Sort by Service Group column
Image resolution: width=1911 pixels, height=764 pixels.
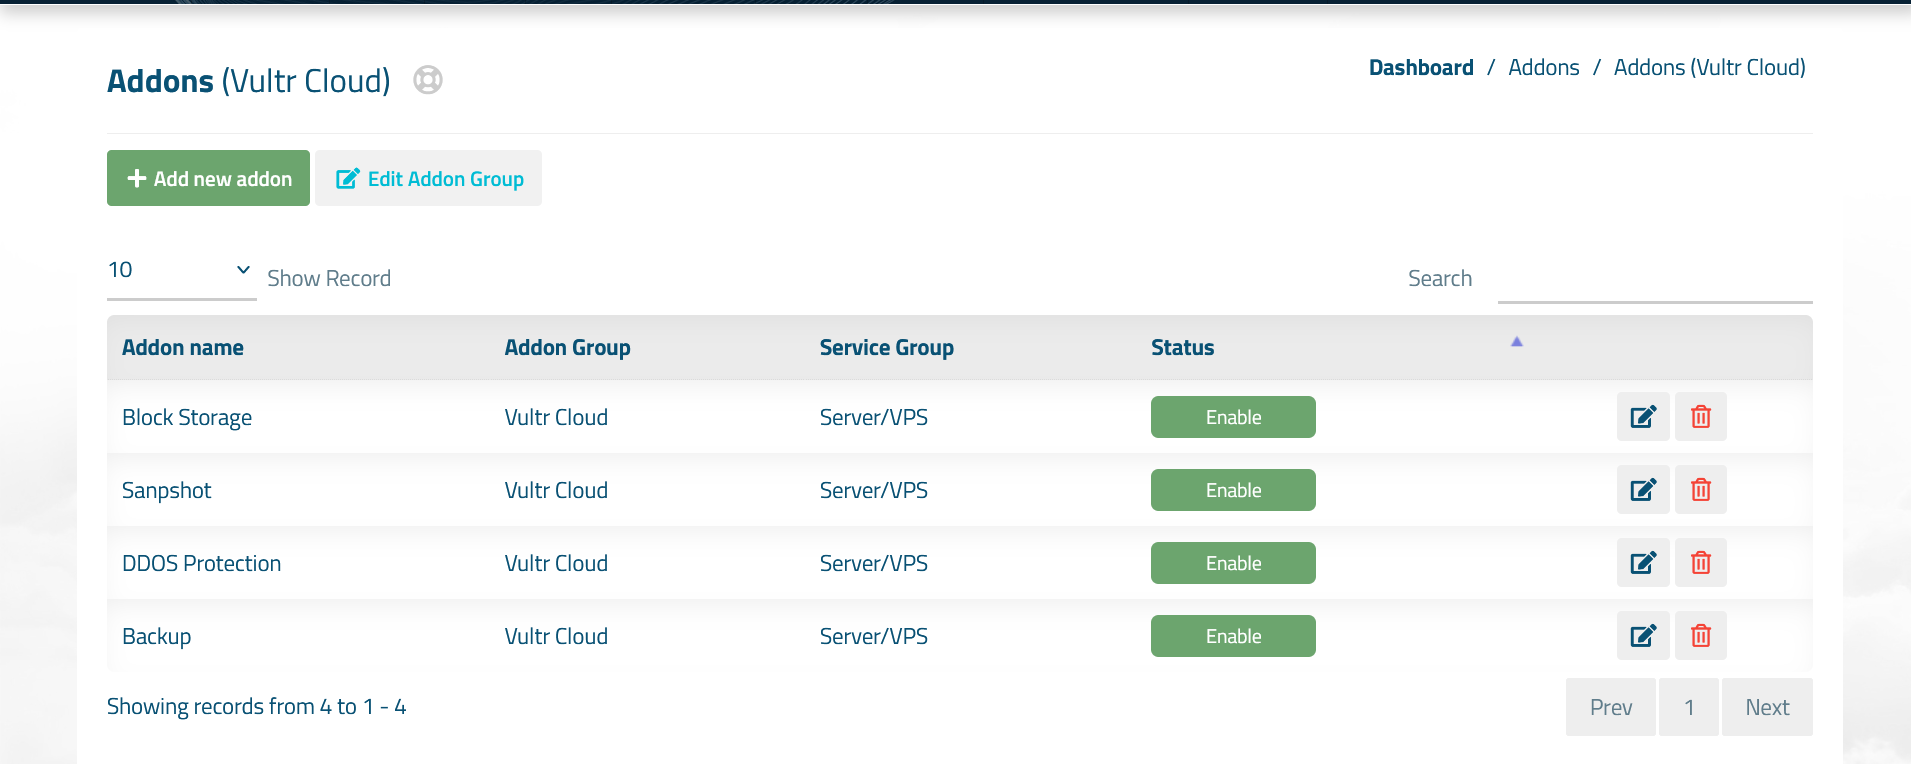886,348
